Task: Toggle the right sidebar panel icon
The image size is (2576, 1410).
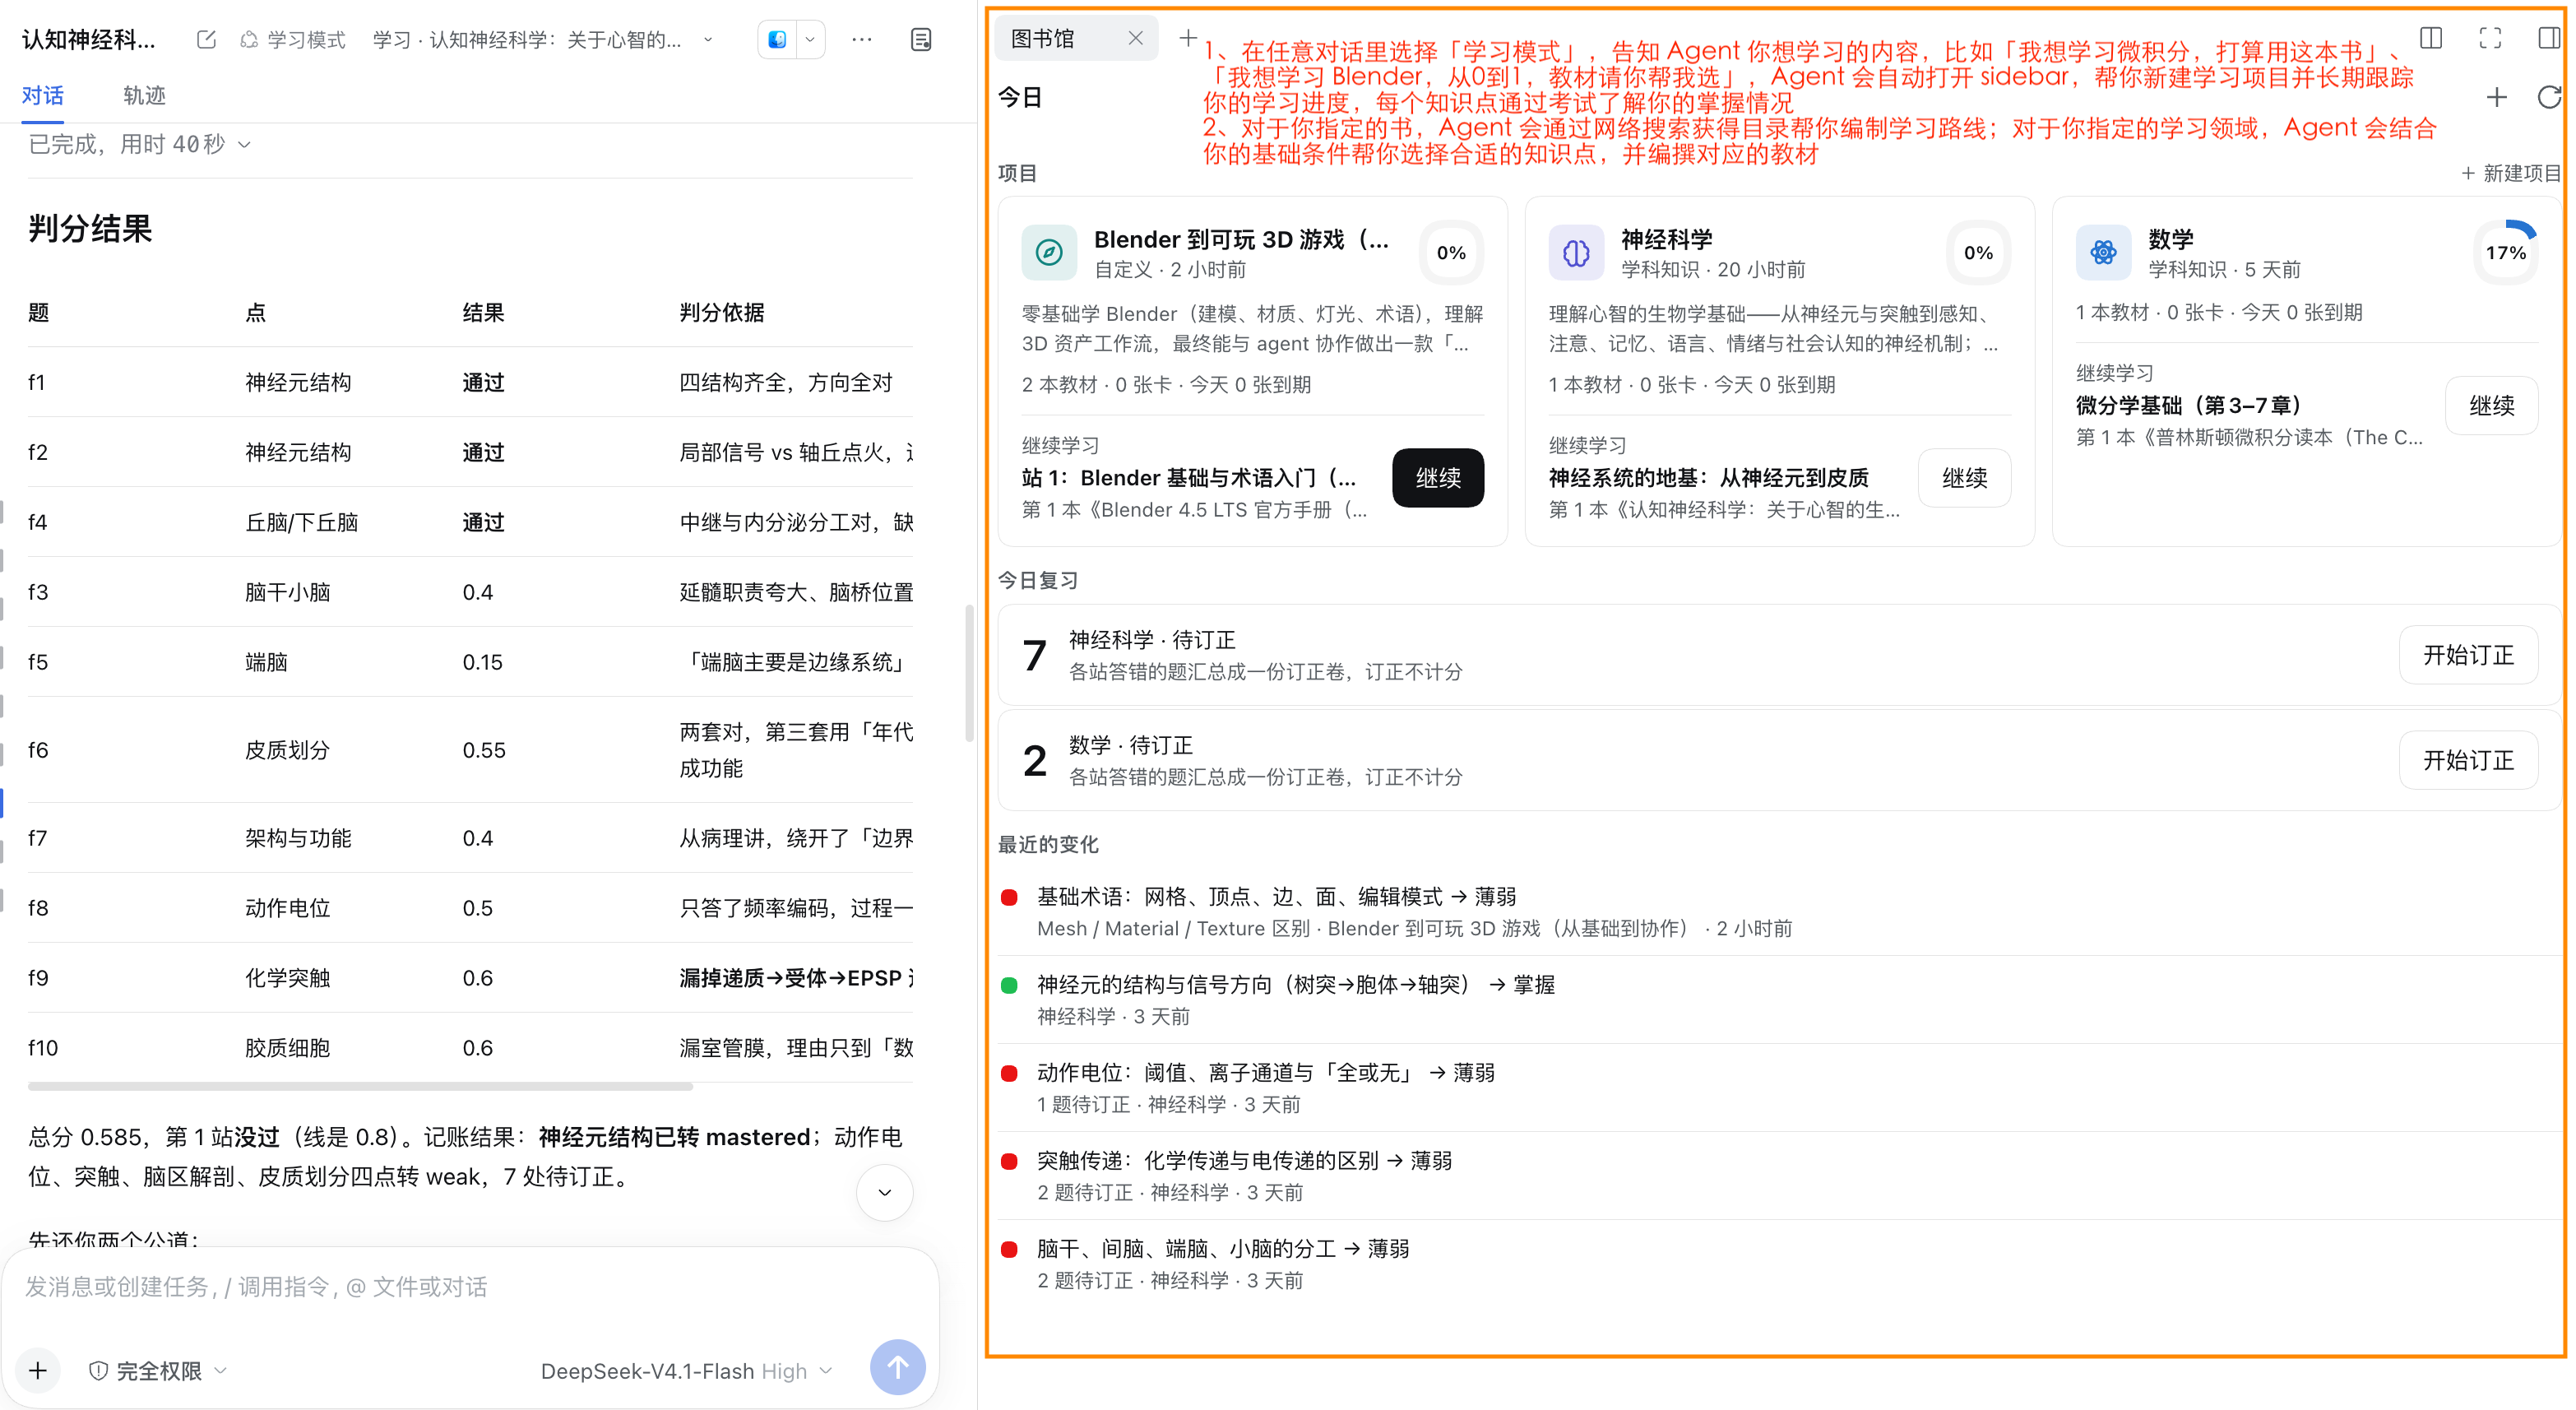Action: point(2548,38)
